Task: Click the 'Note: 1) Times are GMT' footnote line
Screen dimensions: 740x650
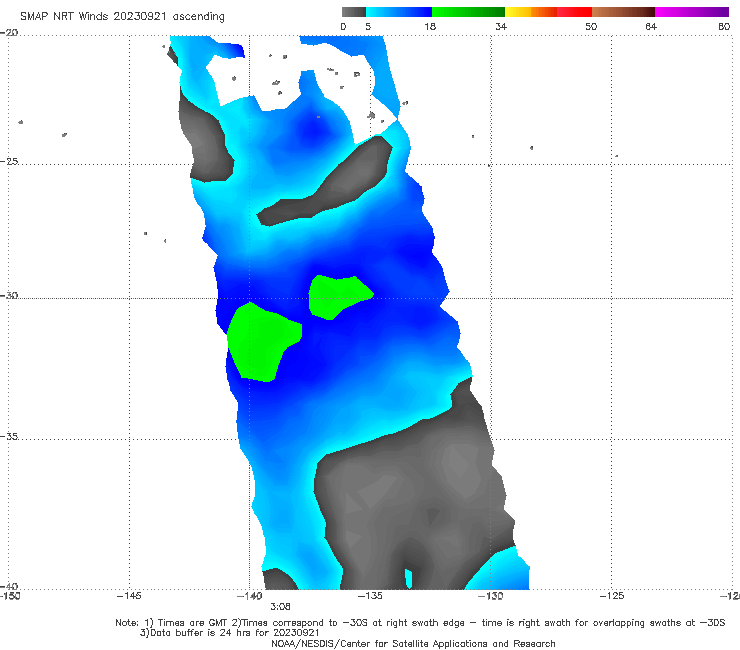Action: [420, 623]
